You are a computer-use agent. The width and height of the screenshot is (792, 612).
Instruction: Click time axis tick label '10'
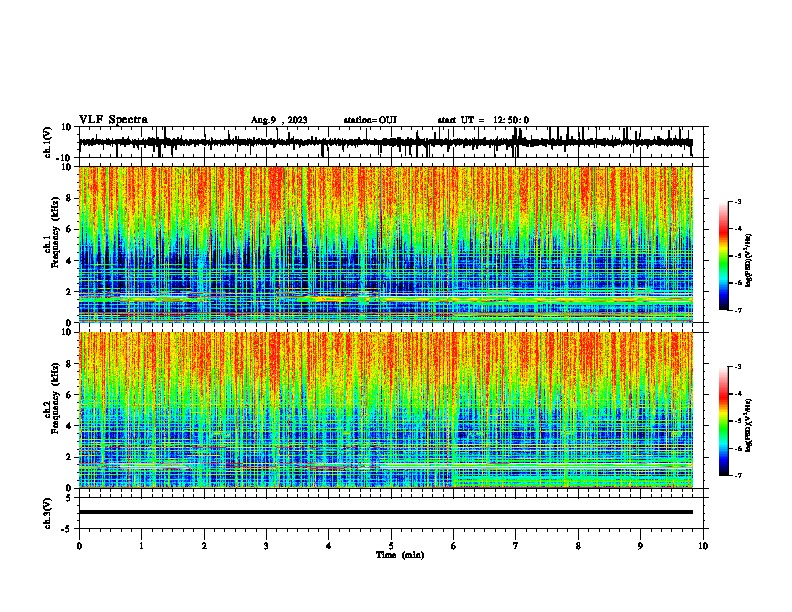pyautogui.click(x=703, y=546)
